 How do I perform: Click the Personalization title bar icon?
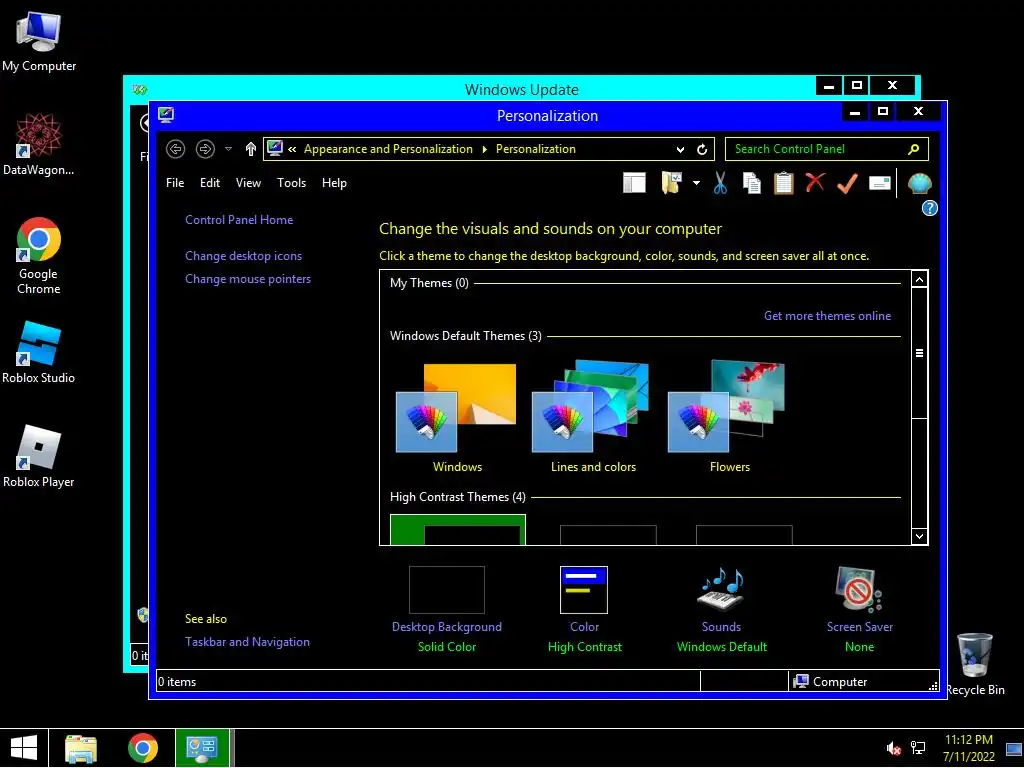(166, 115)
